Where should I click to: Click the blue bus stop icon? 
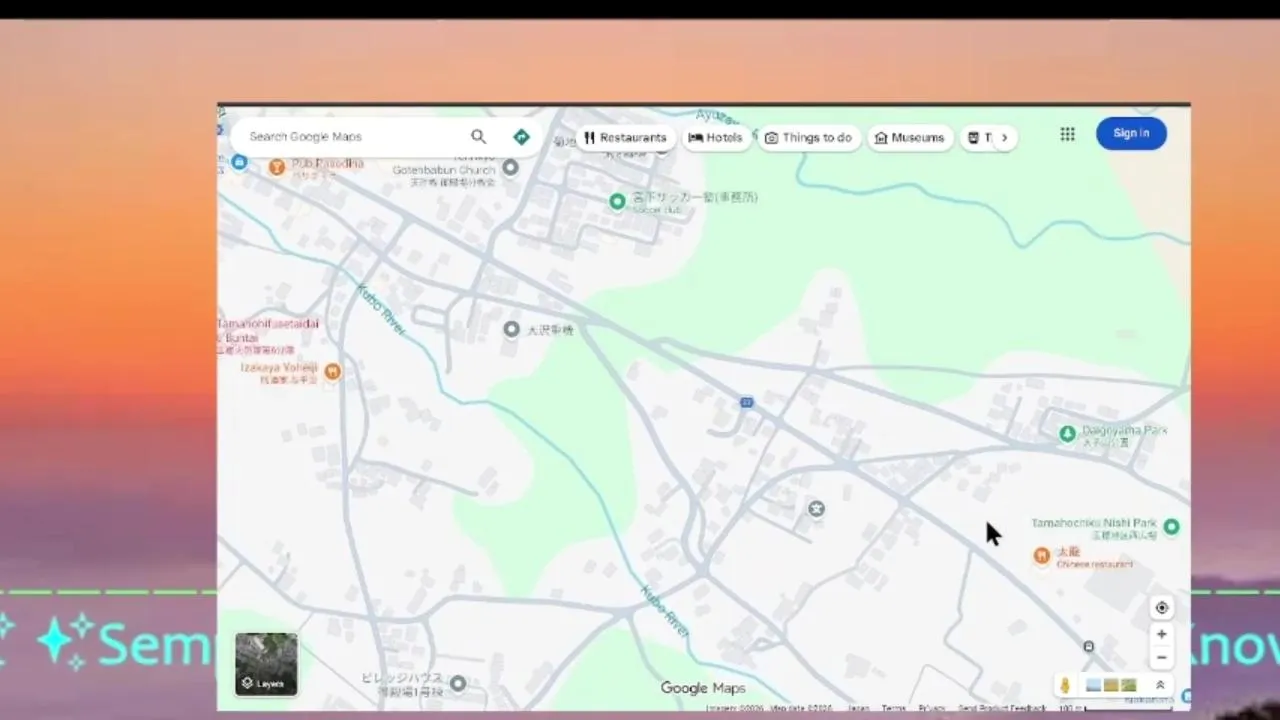pyautogui.click(x=746, y=402)
